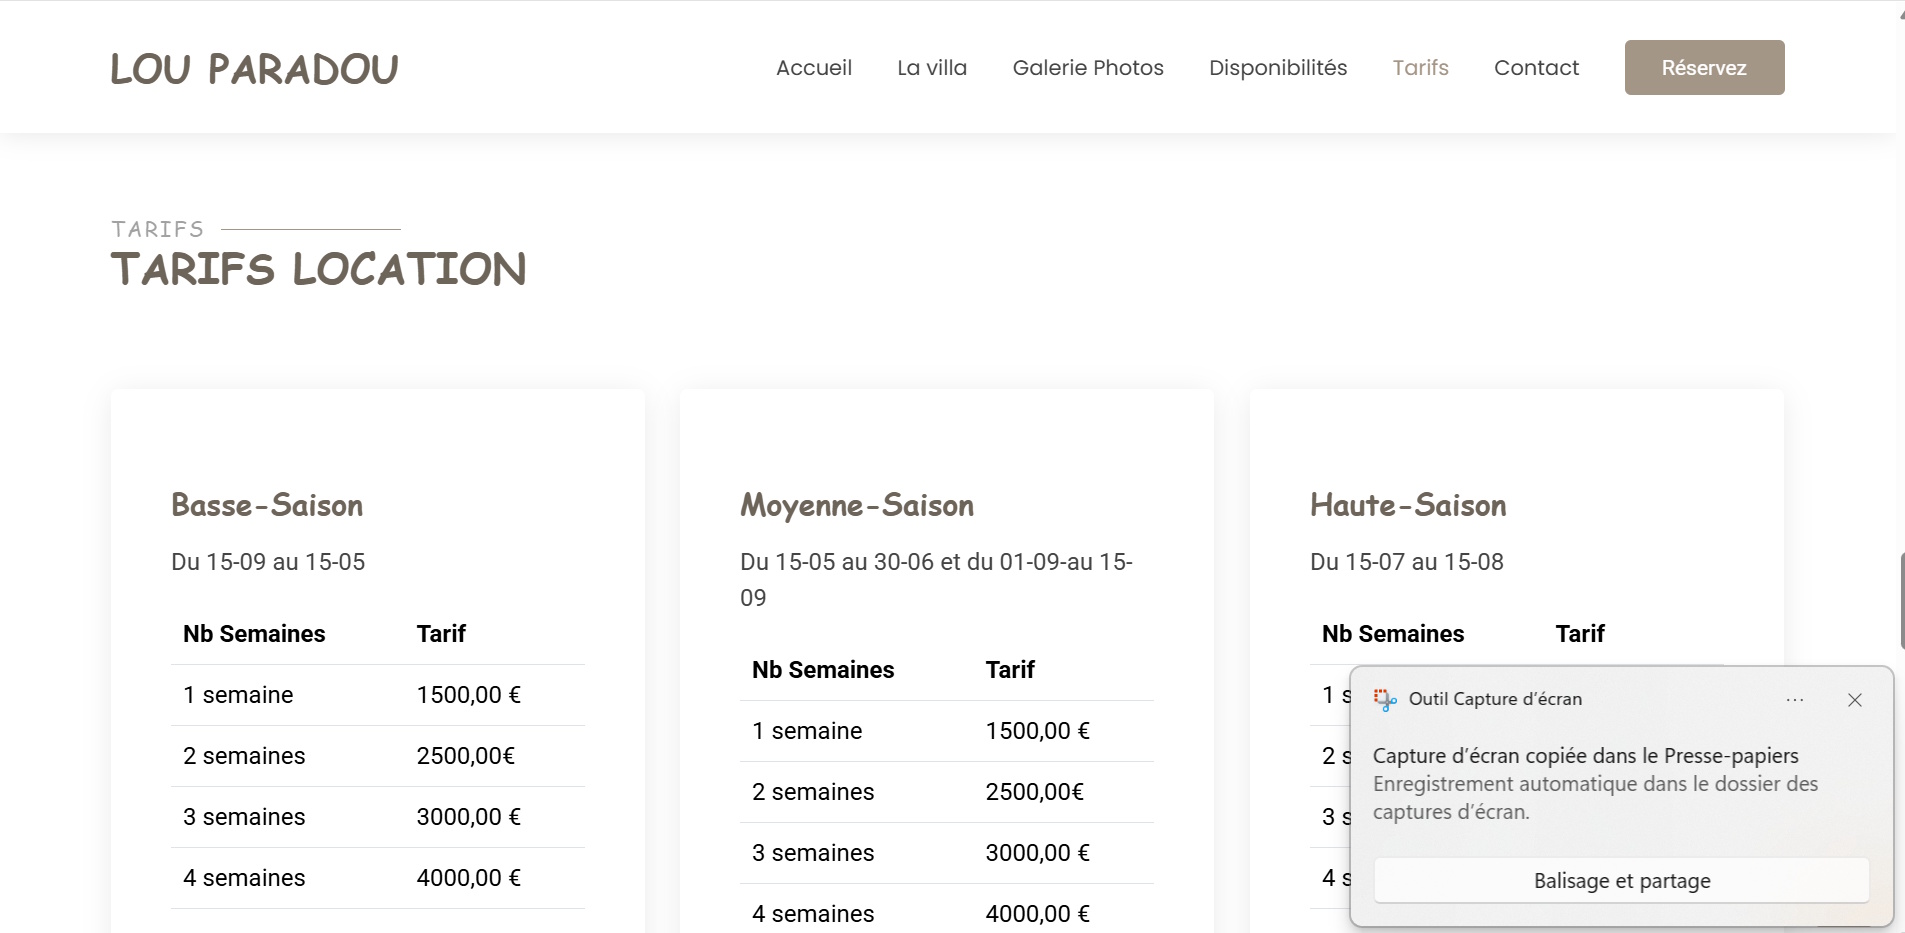Click the "Capture d'écran copiée" notification message
The height and width of the screenshot is (933, 1905).
(1585, 756)
